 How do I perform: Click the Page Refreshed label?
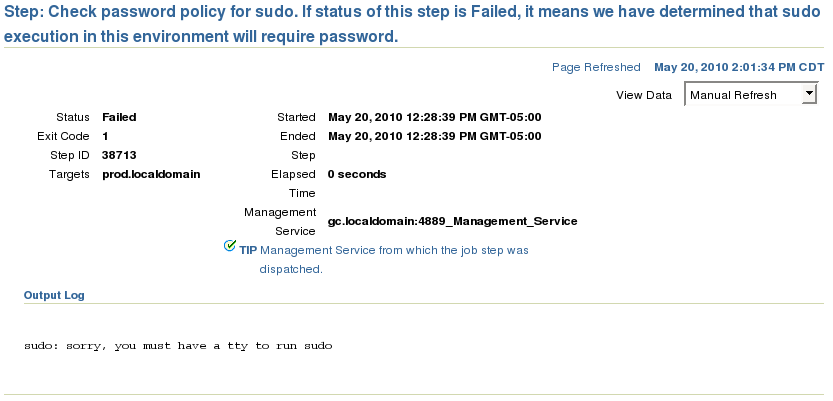click(x=596, y=67)
